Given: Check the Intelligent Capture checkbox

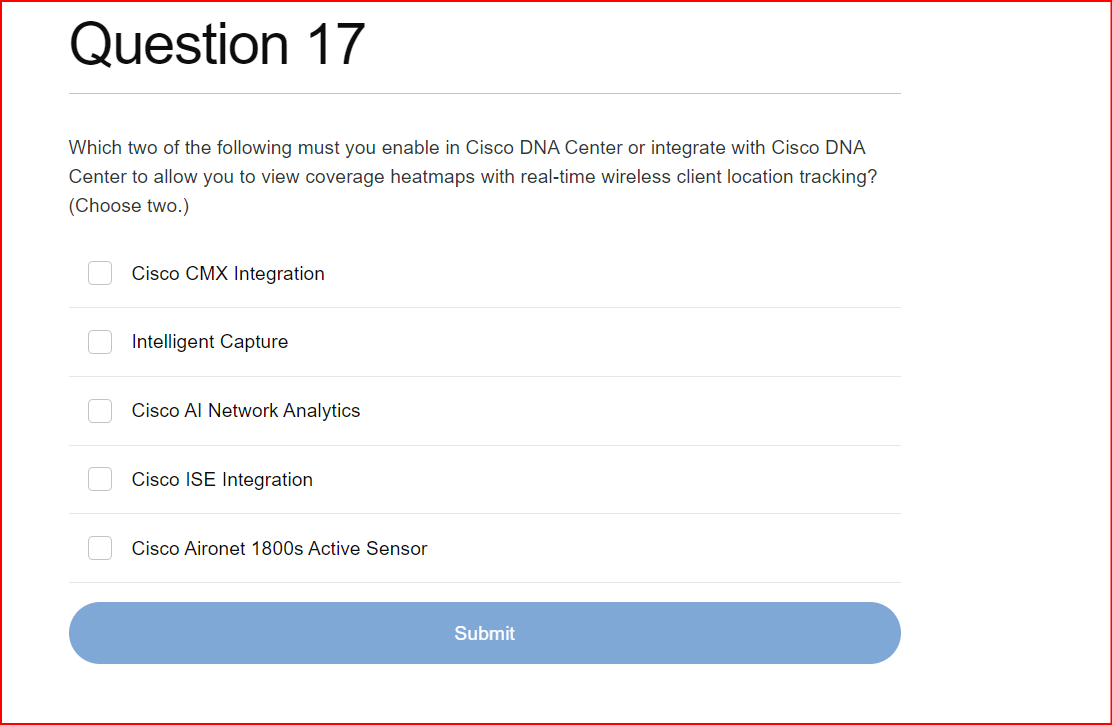Looking at the screenshot, I should (x=99, y=341).
